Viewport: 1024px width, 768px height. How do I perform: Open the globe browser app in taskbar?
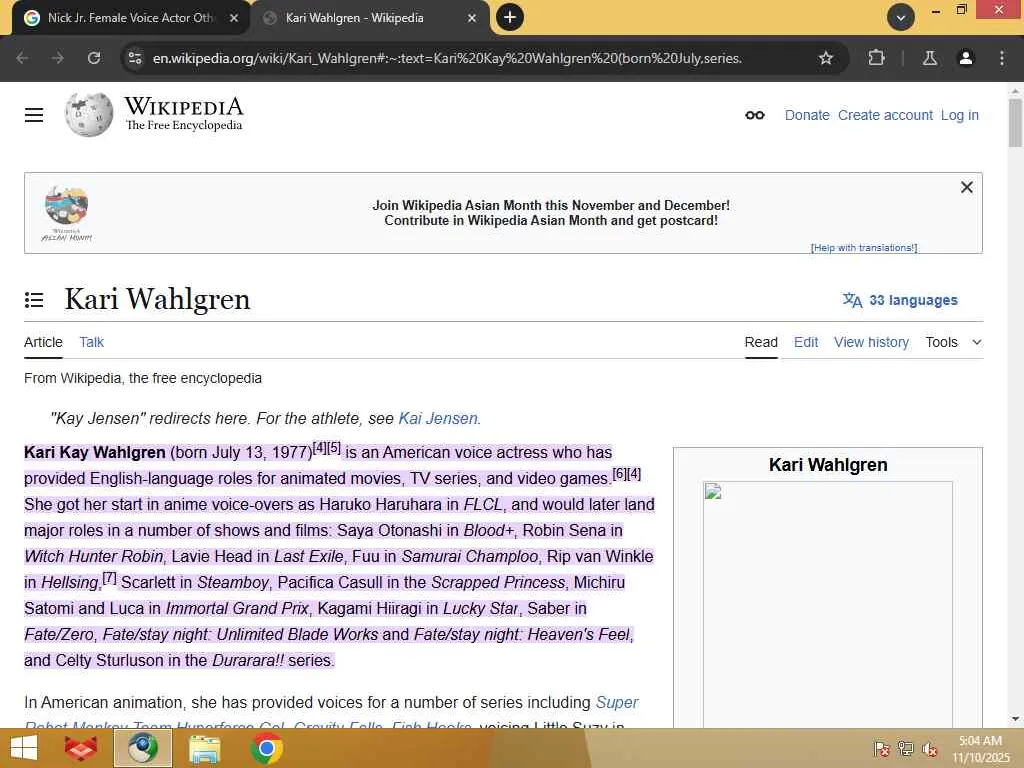[x=142, y=748]
